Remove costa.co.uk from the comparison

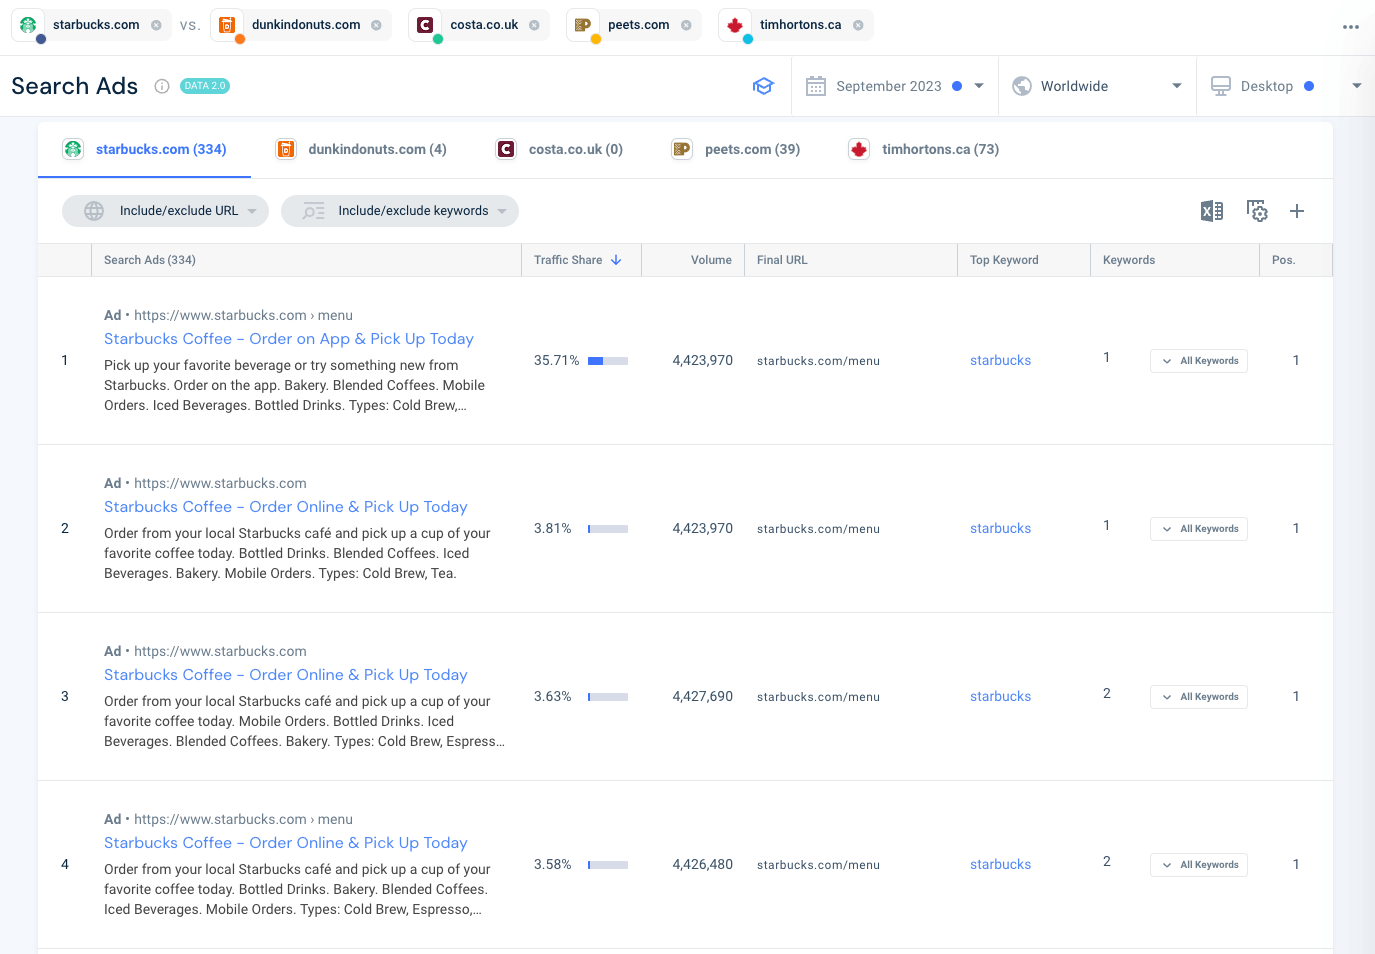coord(534,25)
